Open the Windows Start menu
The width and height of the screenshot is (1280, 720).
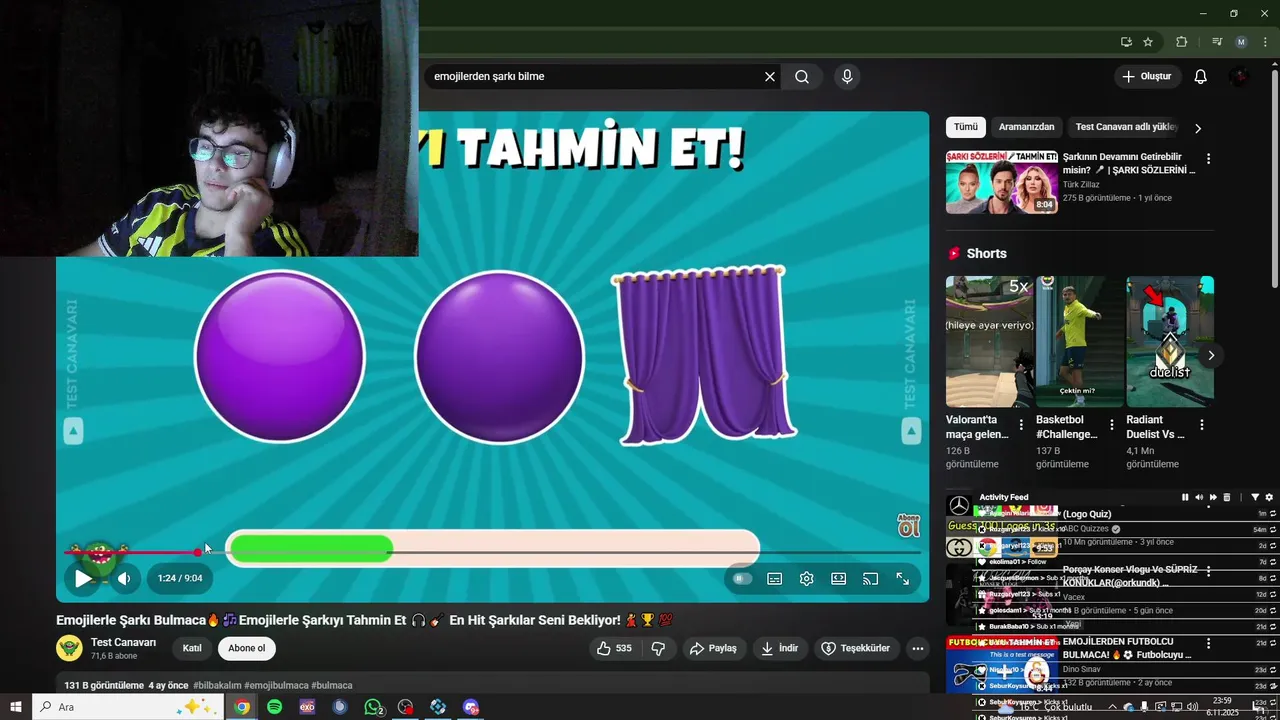16,707
